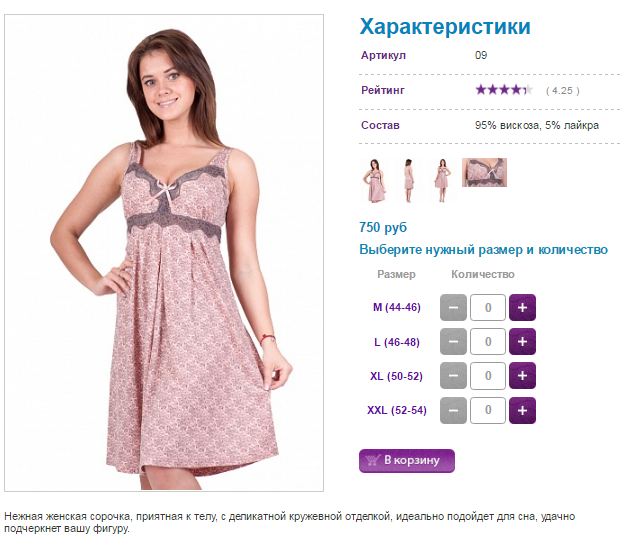Click the star rating bar

tap(504, 90)
